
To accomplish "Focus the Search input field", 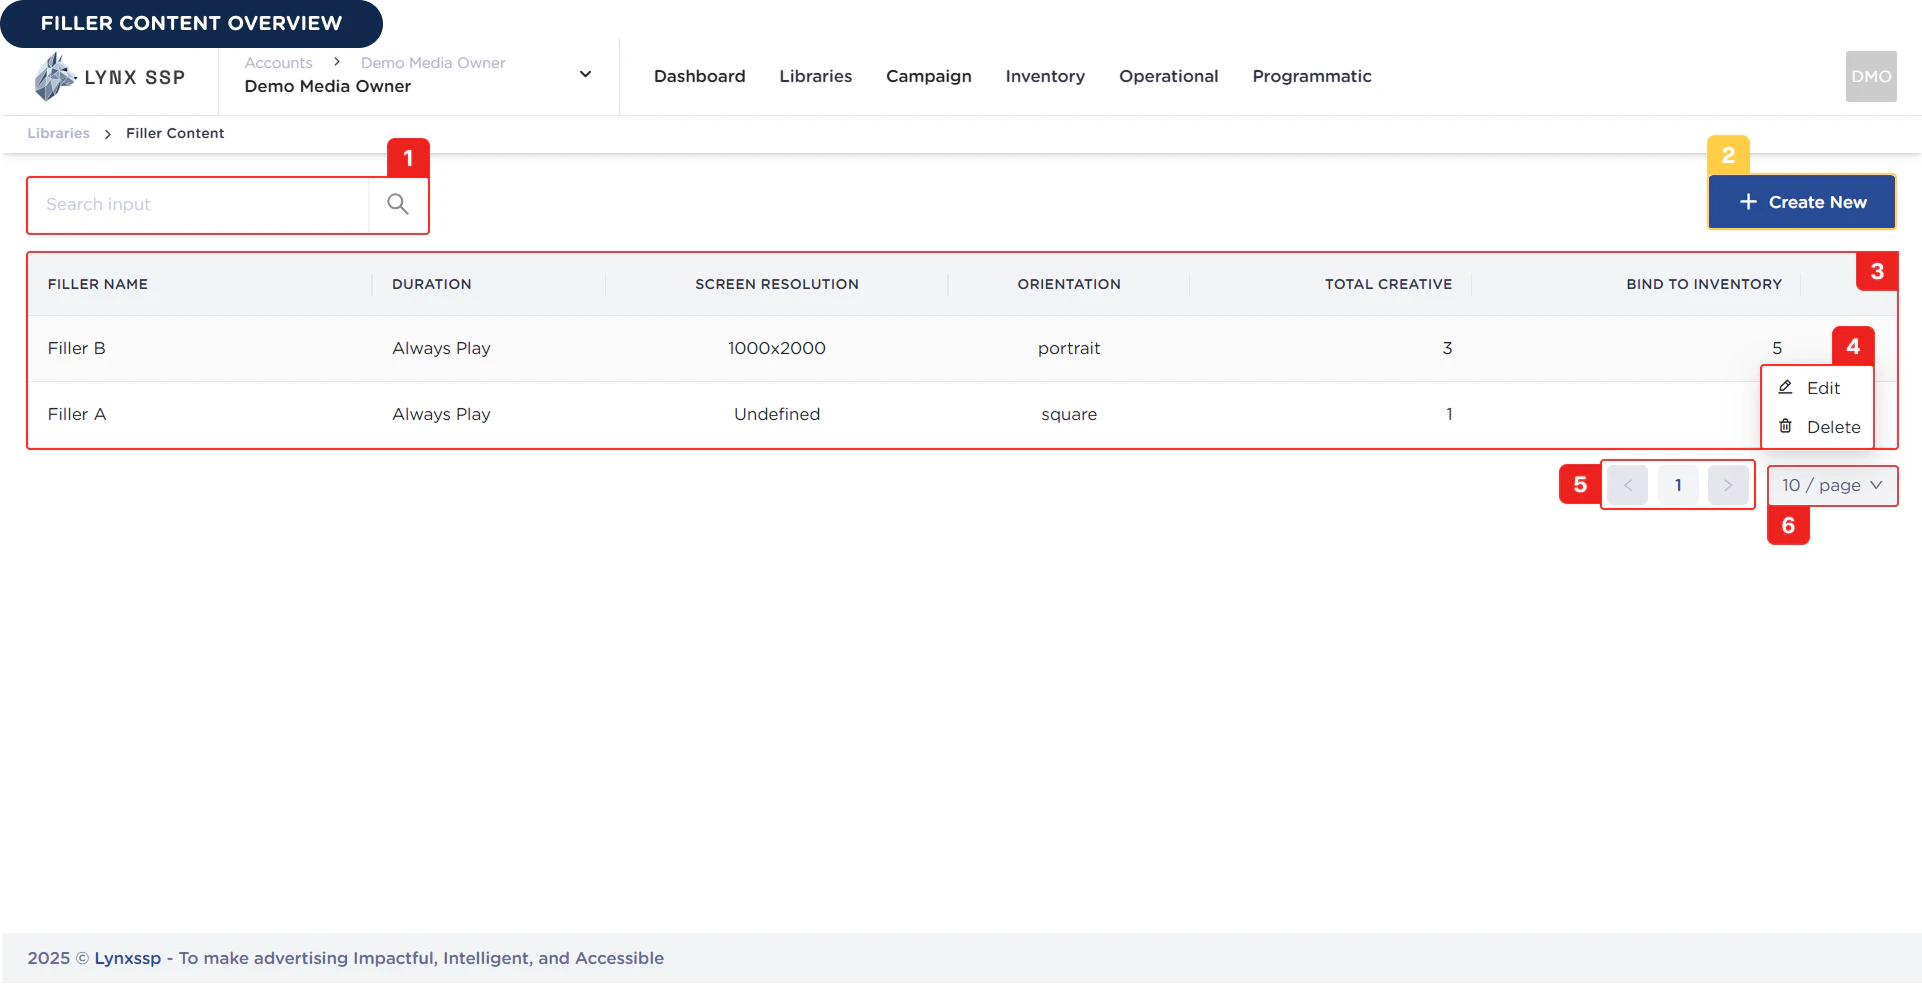I will tap(198, 204).
